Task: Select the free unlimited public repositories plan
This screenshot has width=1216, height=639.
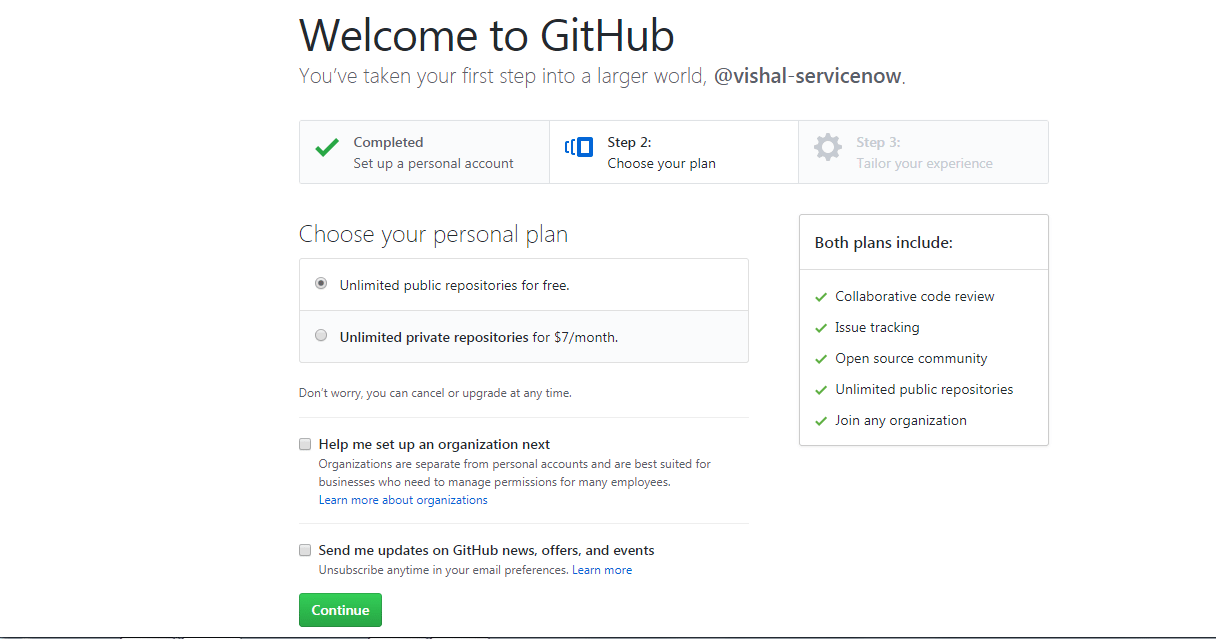Action: pos(321,284)
